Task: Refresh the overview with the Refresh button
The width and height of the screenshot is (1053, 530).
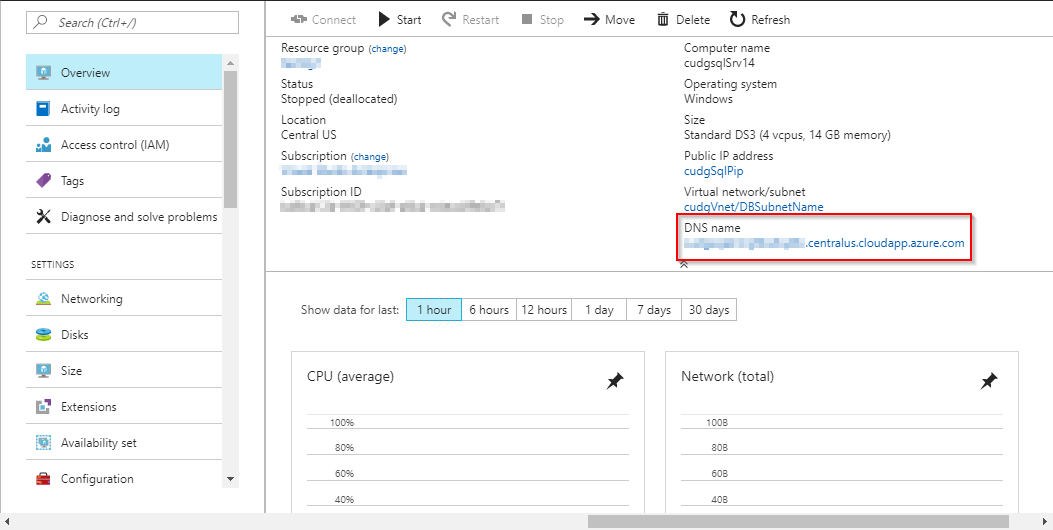Action: [x=760, y=19]
